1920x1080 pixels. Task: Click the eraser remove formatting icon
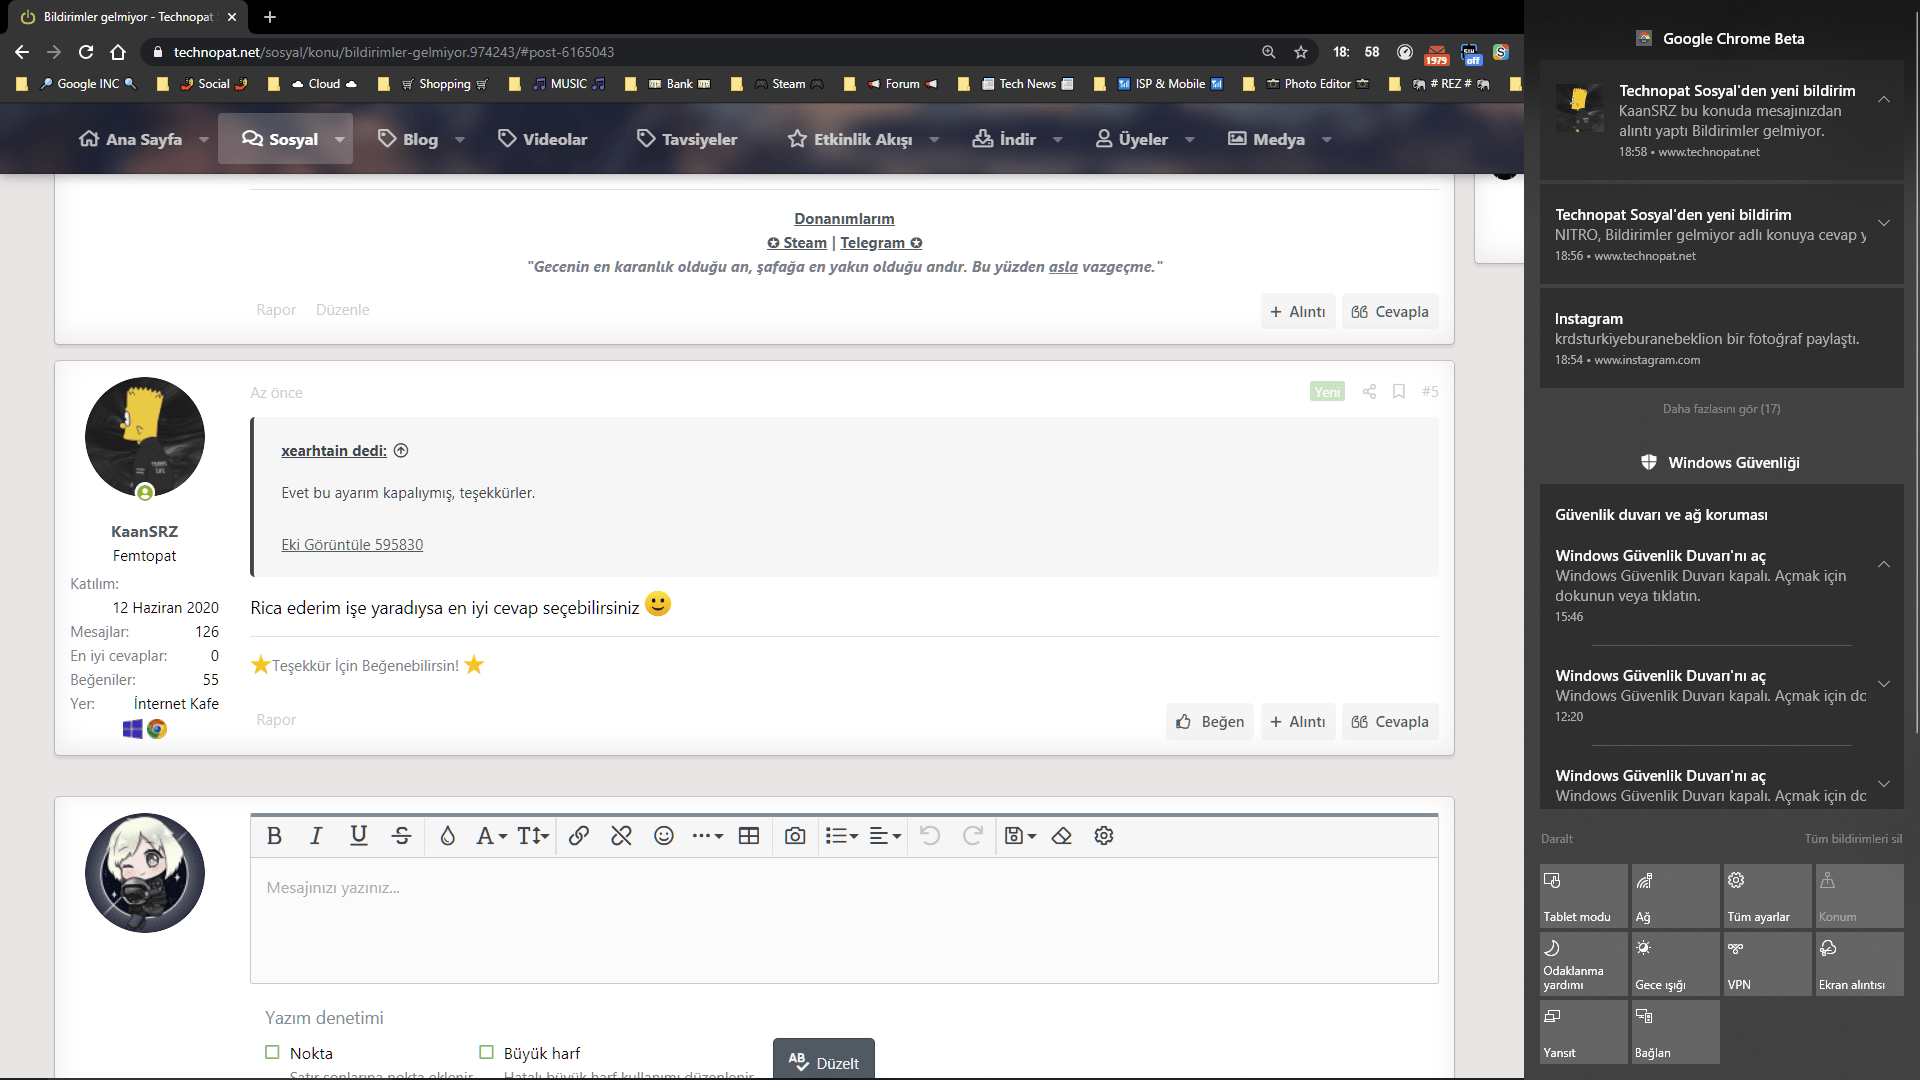(1062, 836)
